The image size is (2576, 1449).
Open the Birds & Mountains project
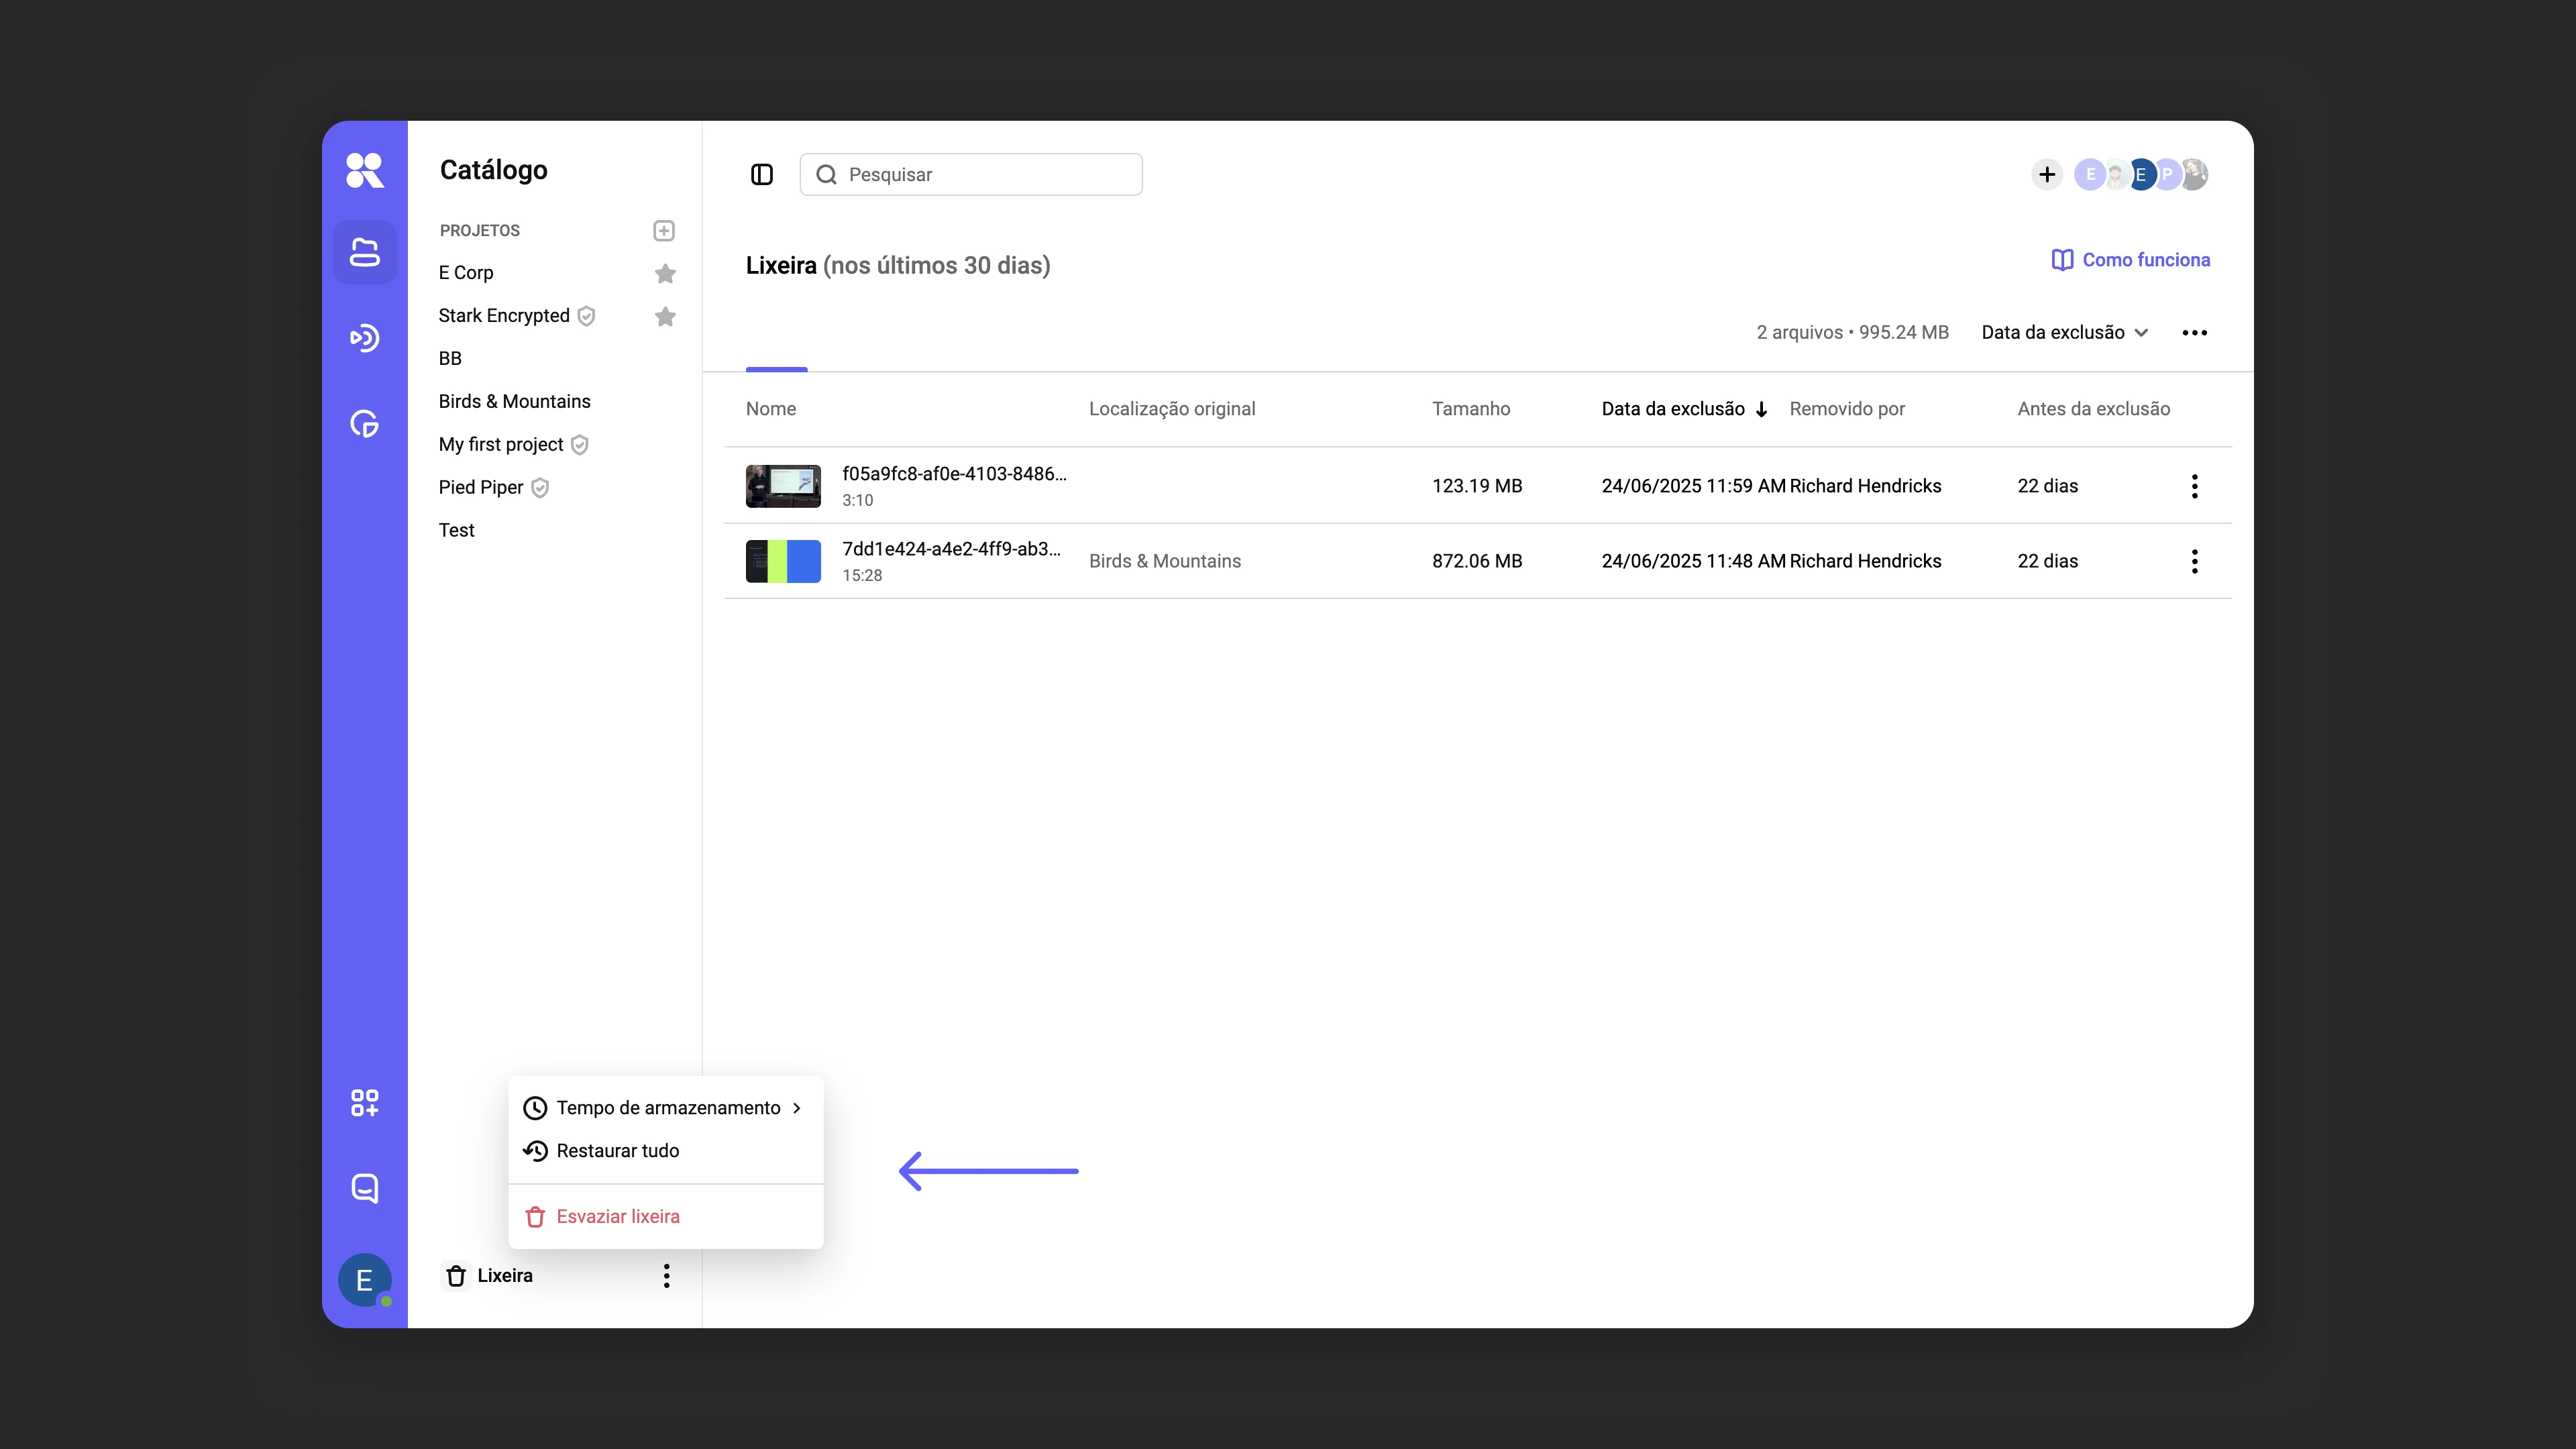514,401
